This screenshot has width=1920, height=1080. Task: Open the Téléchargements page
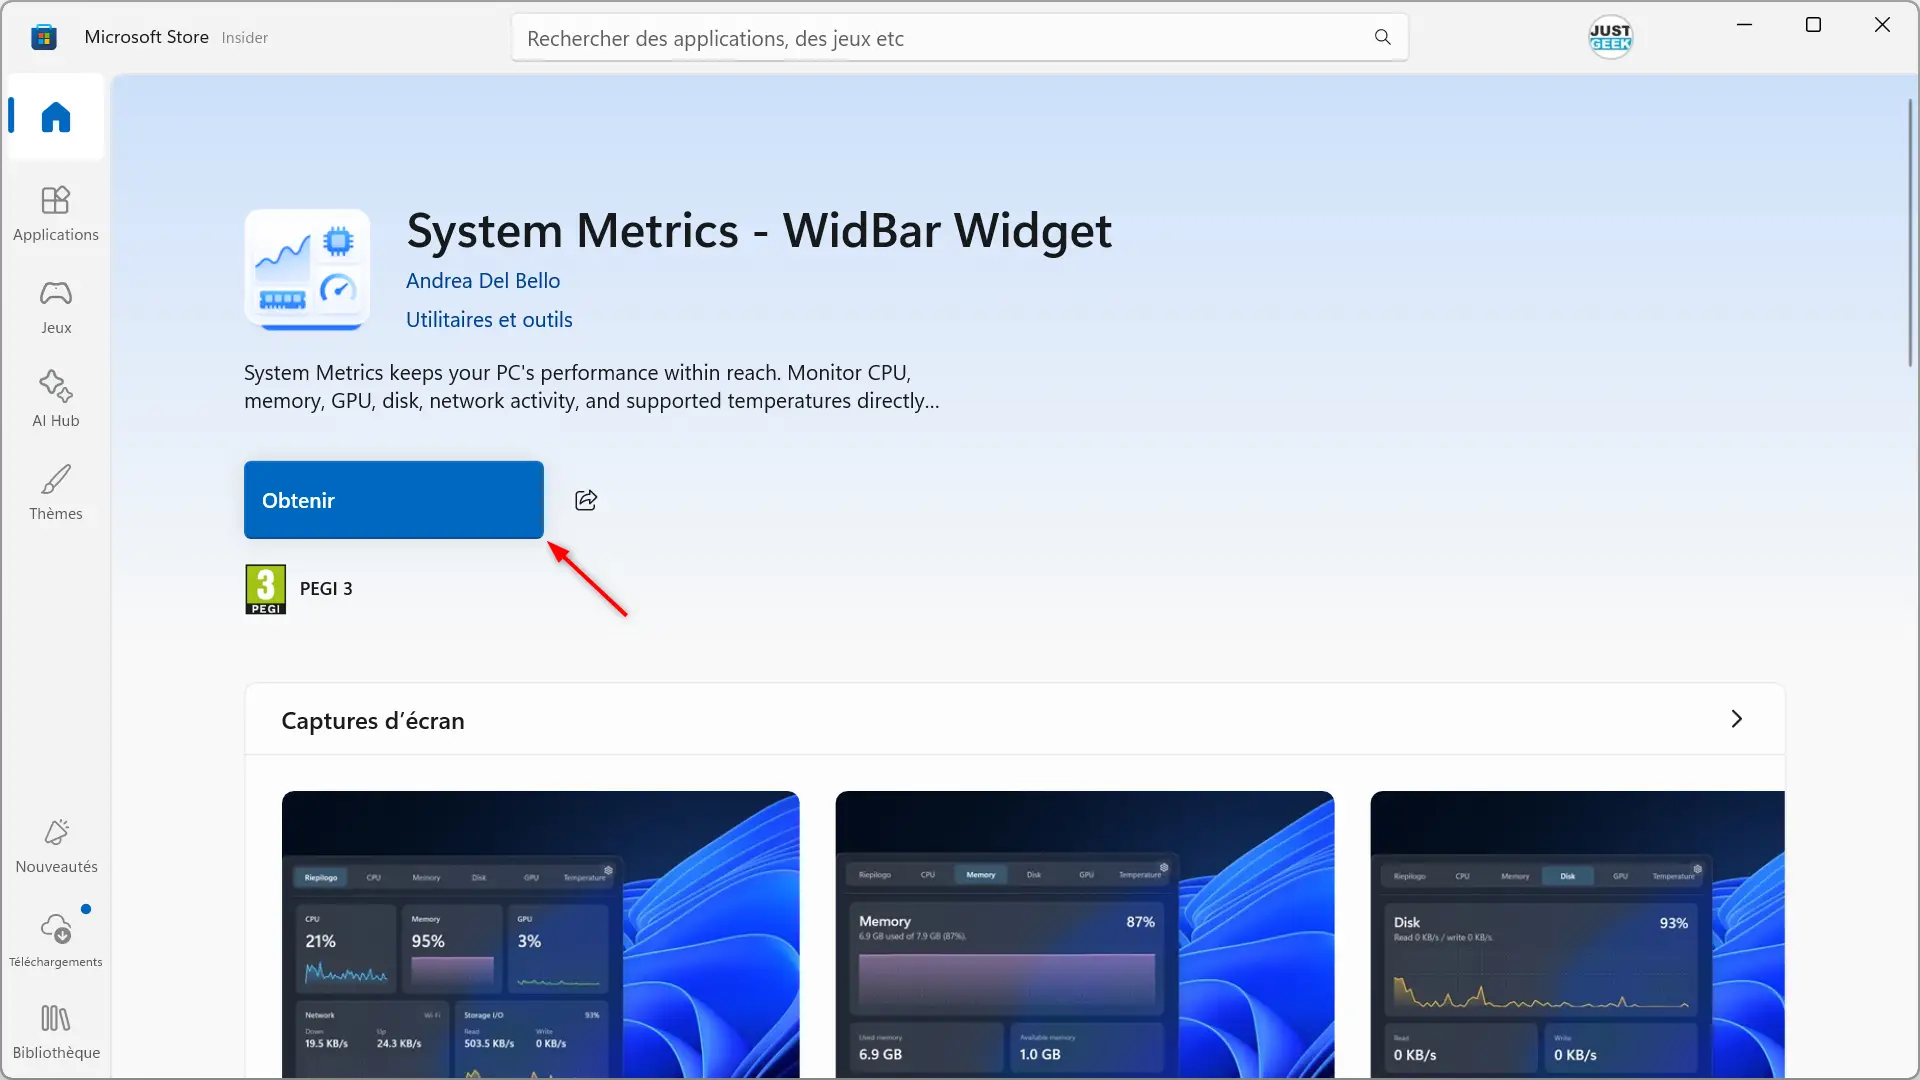(56, 939)
